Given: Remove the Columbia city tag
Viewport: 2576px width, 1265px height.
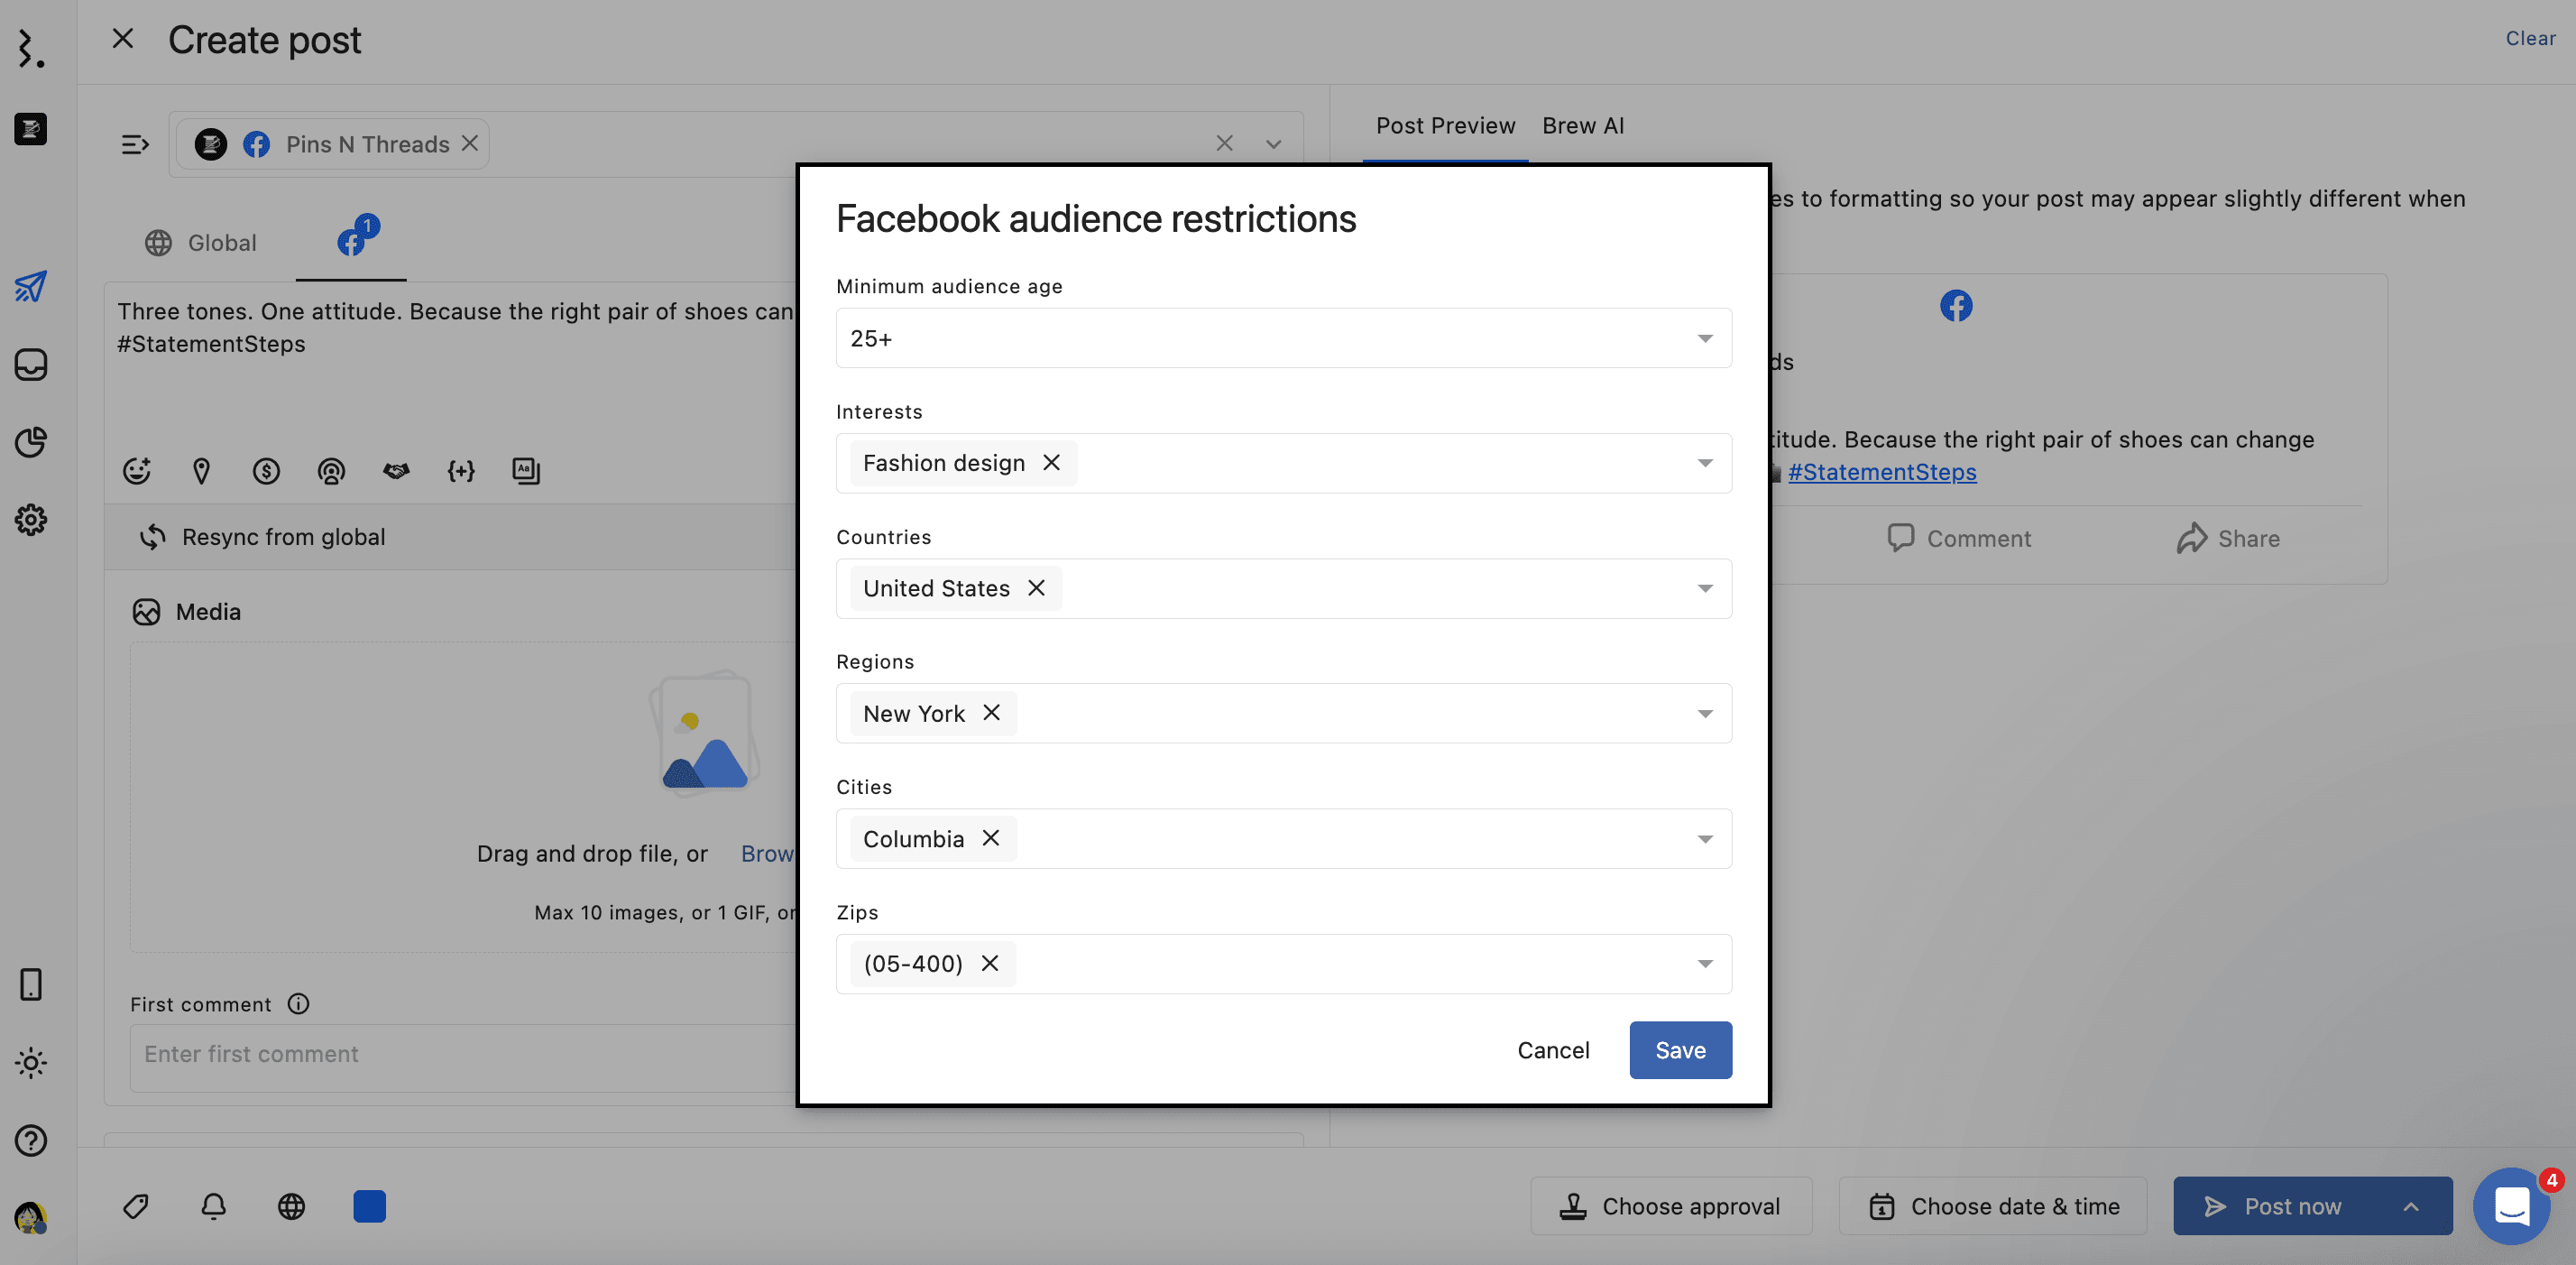Looking at the screenshot, I should (x=990, y=838).
